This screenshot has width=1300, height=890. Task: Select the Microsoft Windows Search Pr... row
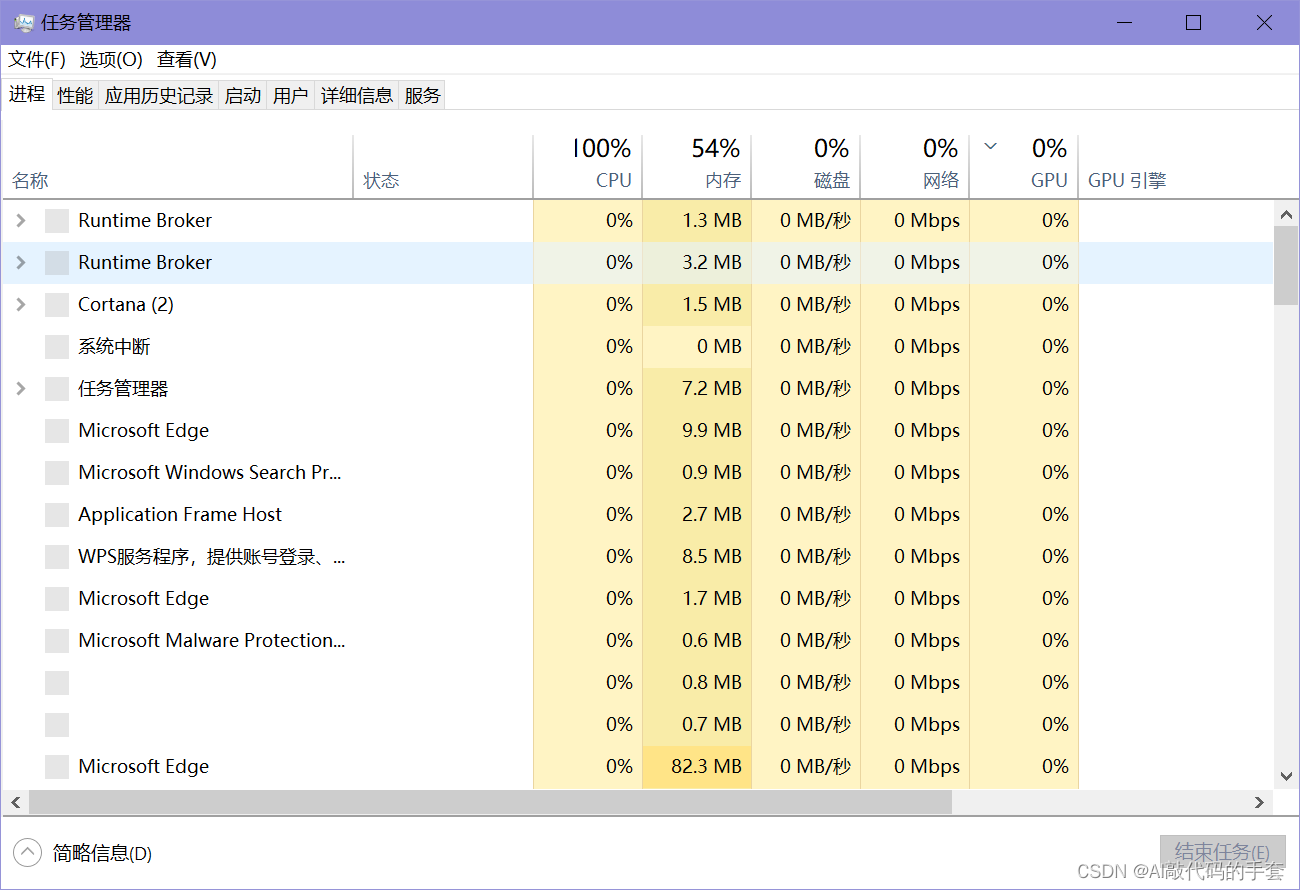click(637, 473)
